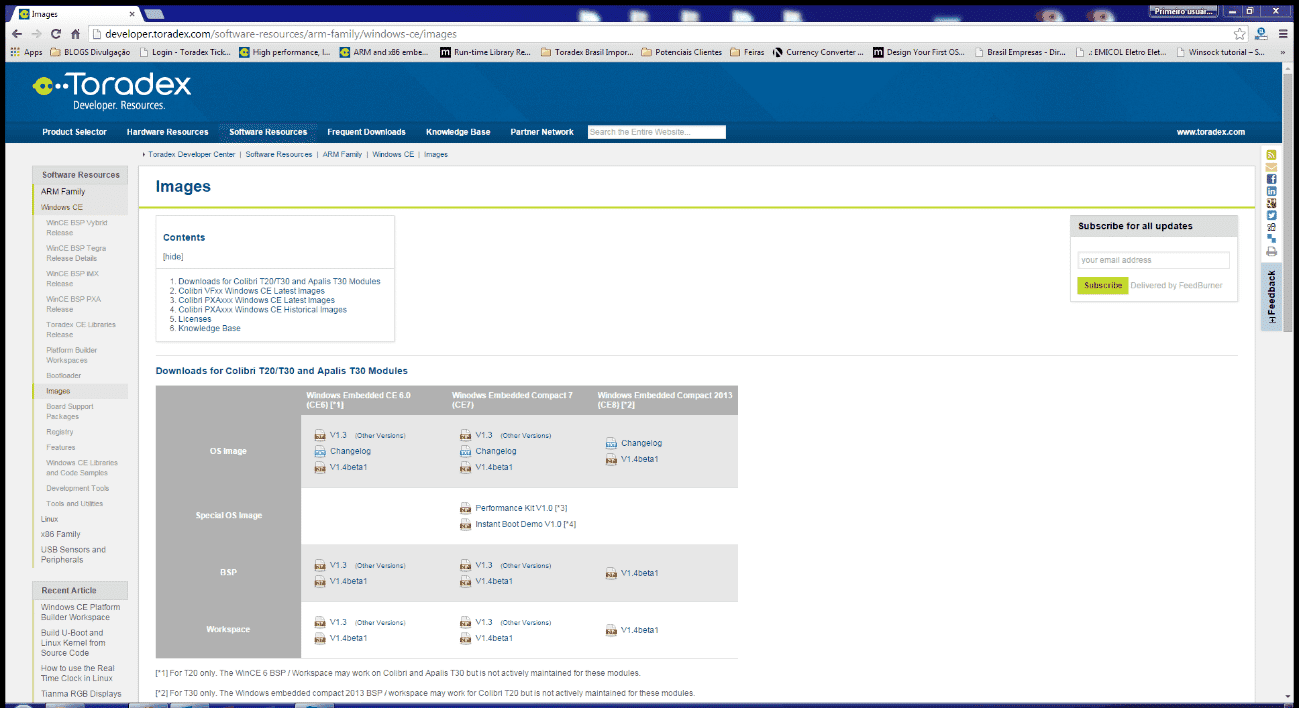Expand Other Versions for CE6 BSP

click(x=381, y=566)
